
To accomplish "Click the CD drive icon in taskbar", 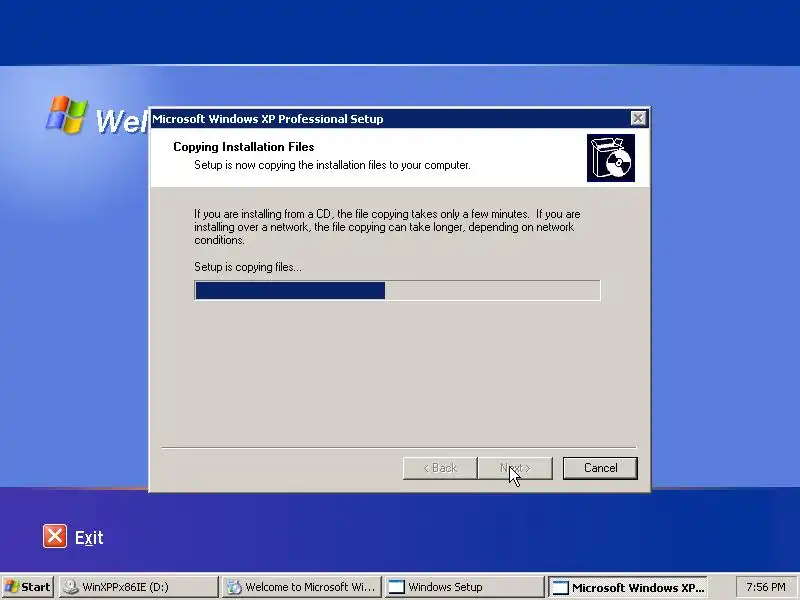I will click(71, 587).
